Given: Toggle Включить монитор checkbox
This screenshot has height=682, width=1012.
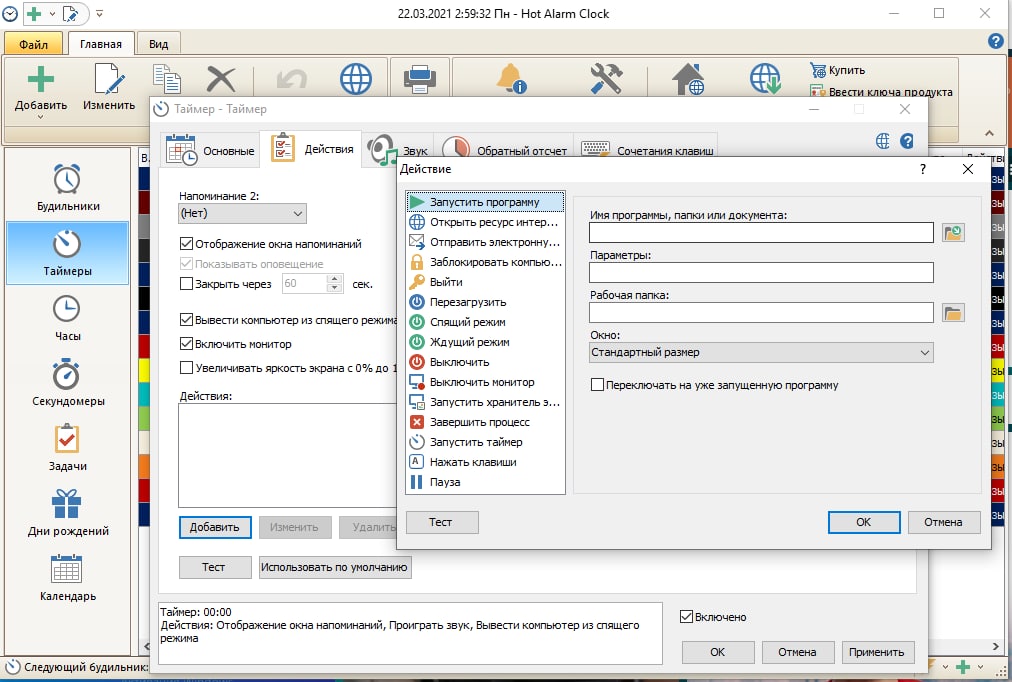Looking at the screenshot, I should point(186,344).
